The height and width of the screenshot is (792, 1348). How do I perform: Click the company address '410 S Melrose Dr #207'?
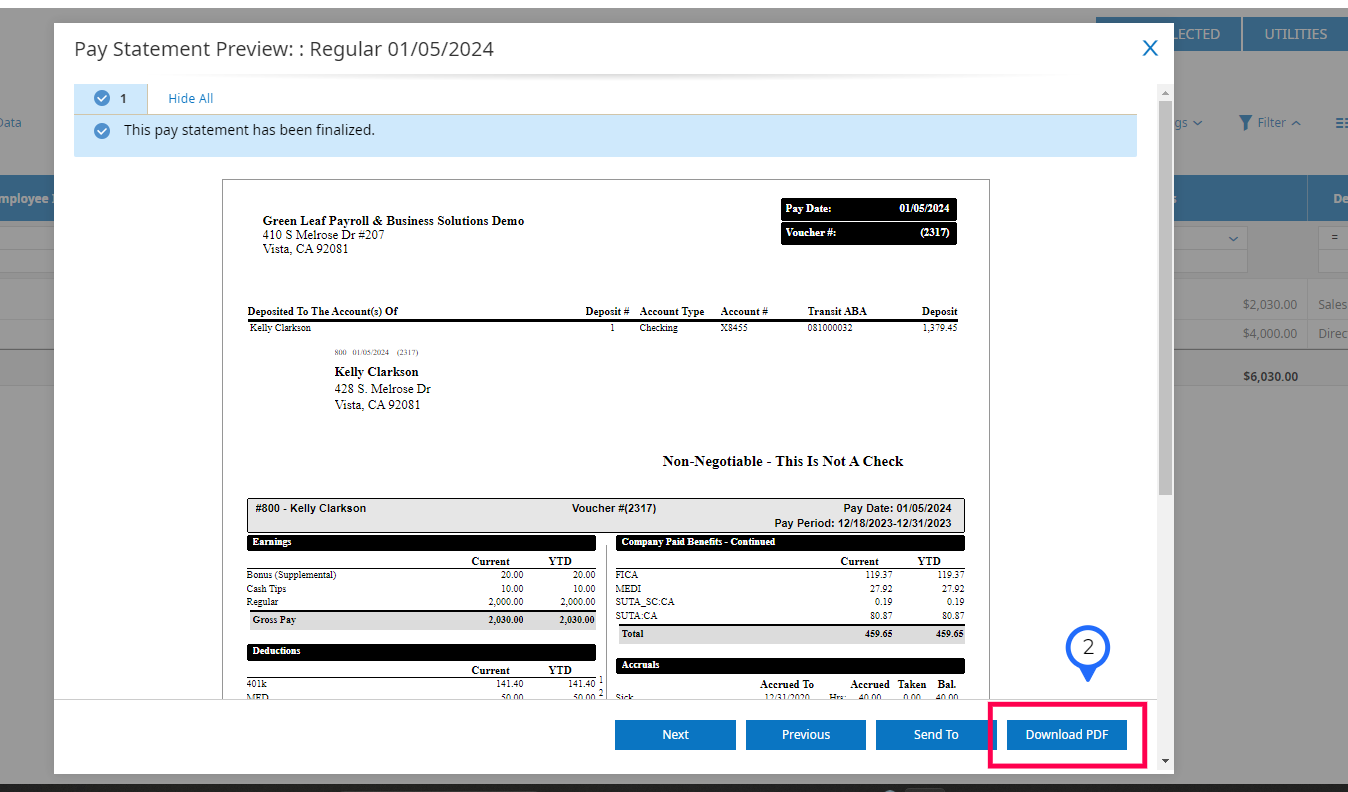pos(323,235)
